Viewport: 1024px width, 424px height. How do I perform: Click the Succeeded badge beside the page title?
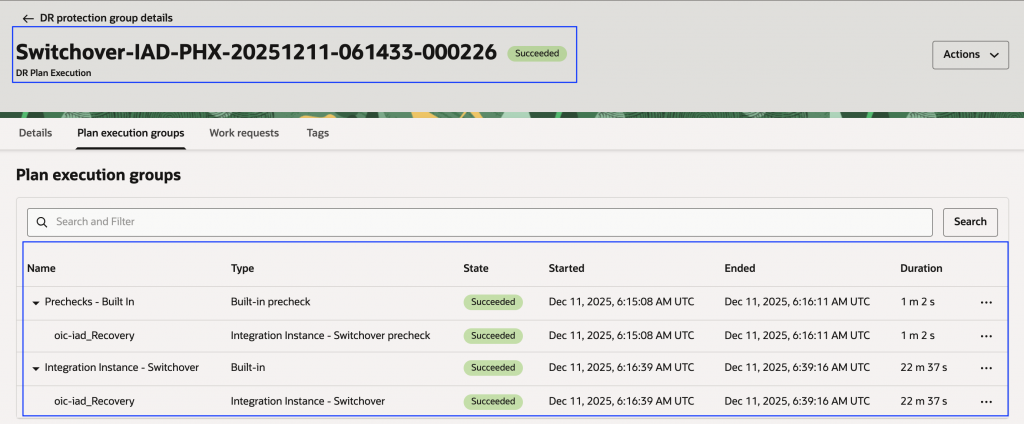537,54
